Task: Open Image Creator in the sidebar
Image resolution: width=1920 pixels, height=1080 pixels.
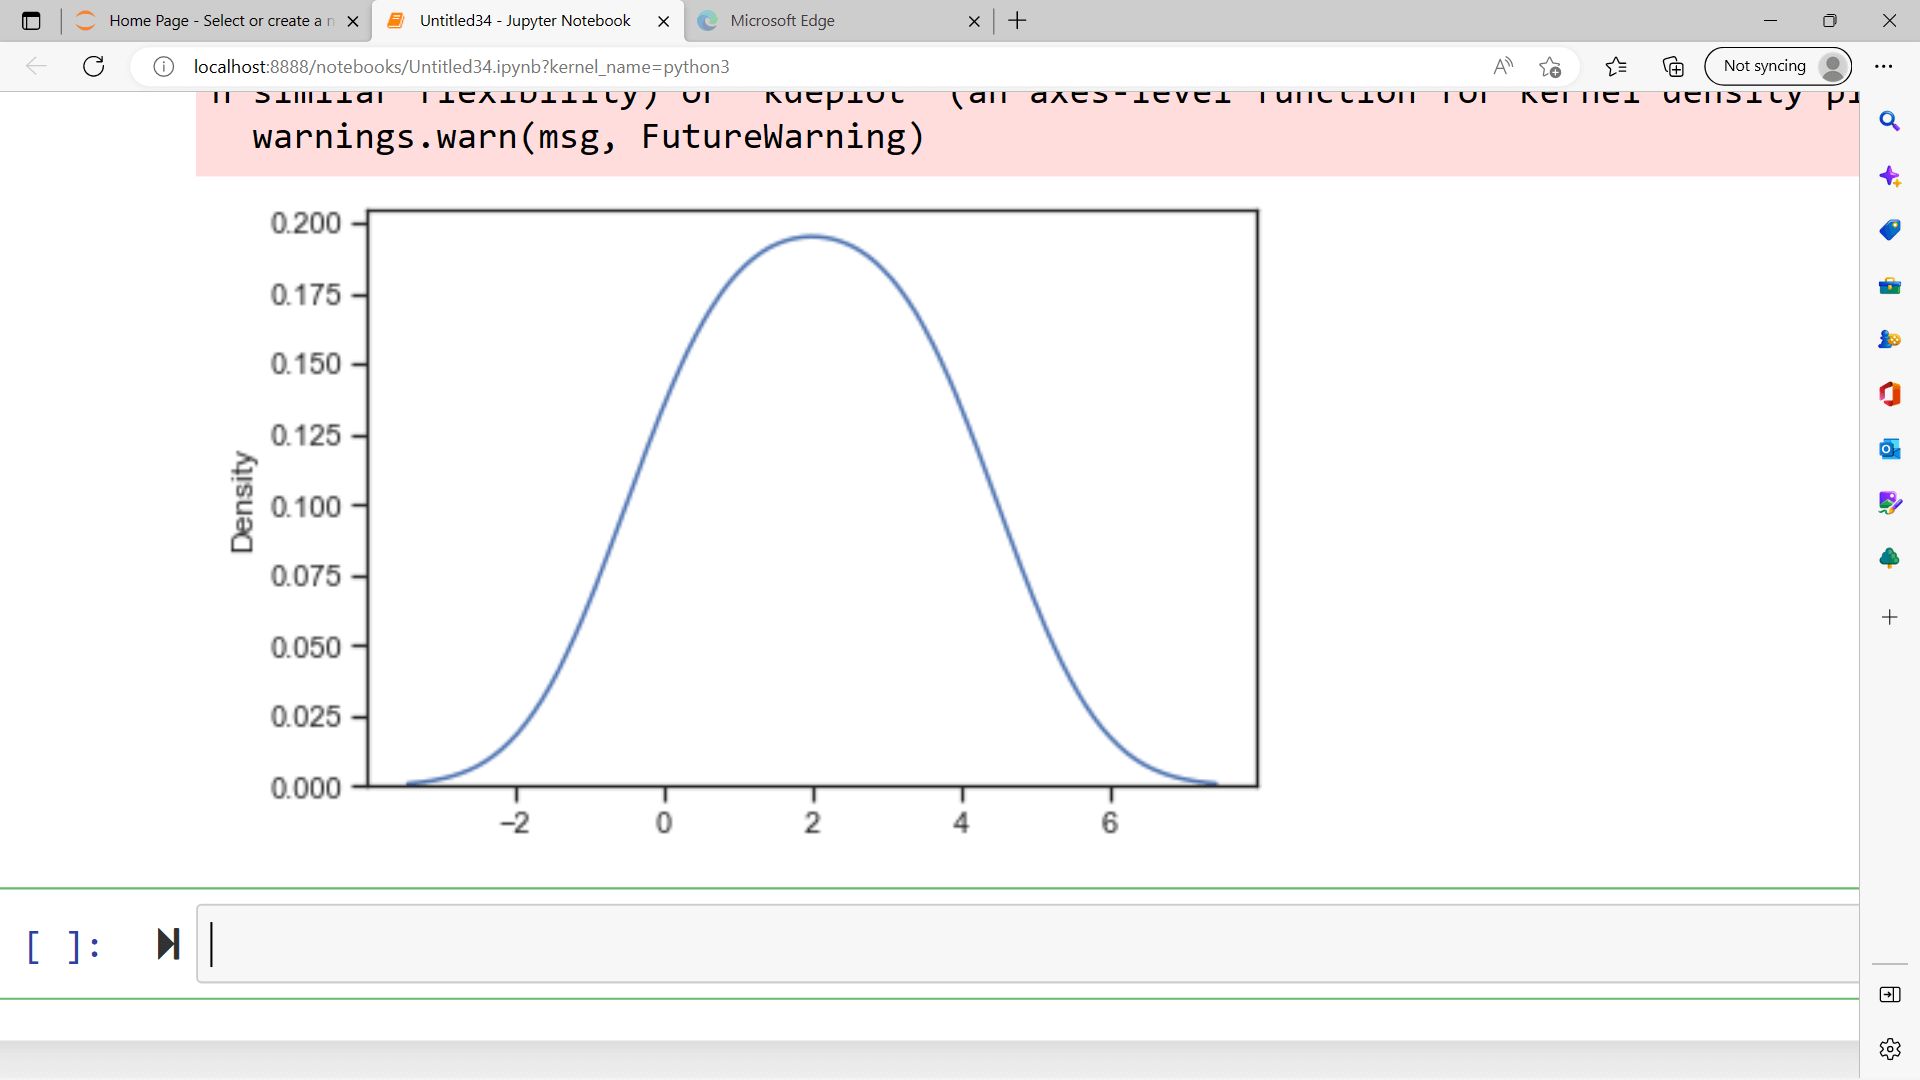Action: coord(1891,503)
